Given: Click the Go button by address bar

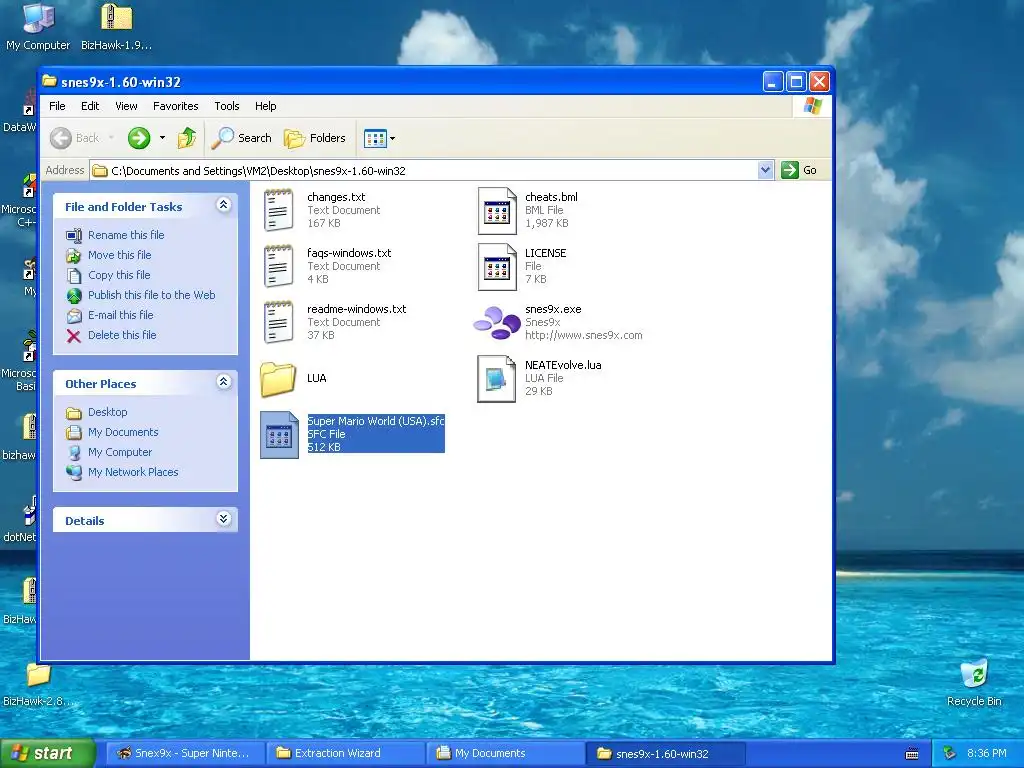Looking at the screenshot, I should click(799, 170).
